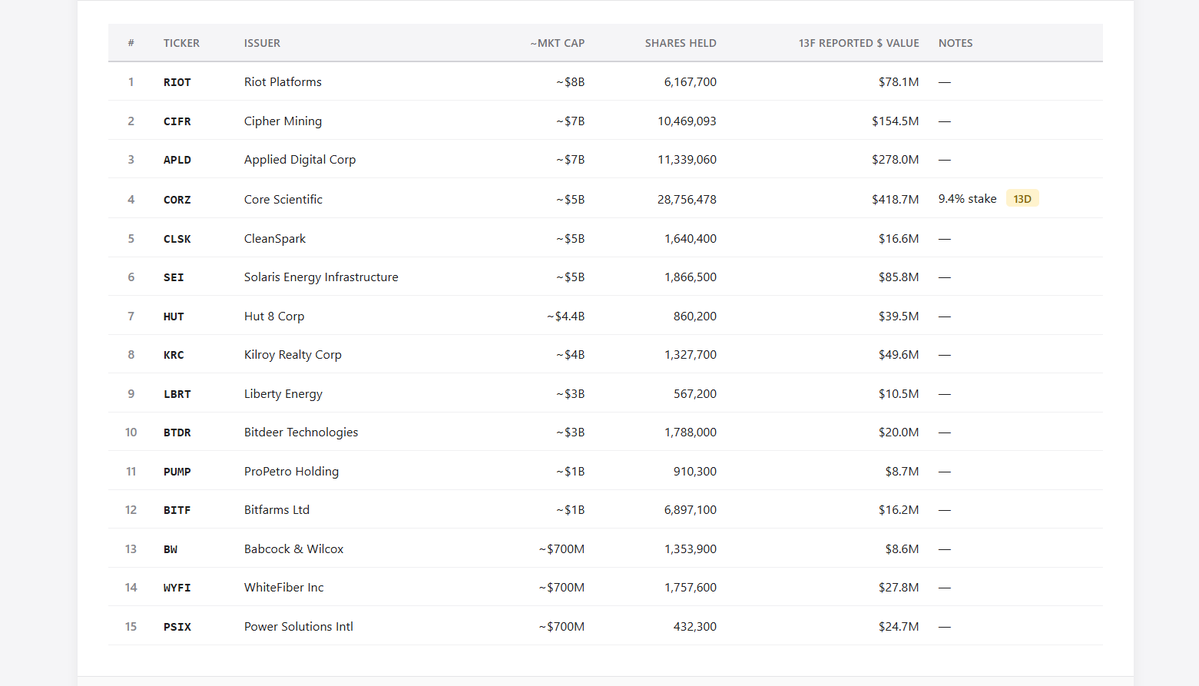This screenshot has height=686, width=1199.
Task: Click issuer name Bitfarms Ltd
Action: click(x=277, y=510)
